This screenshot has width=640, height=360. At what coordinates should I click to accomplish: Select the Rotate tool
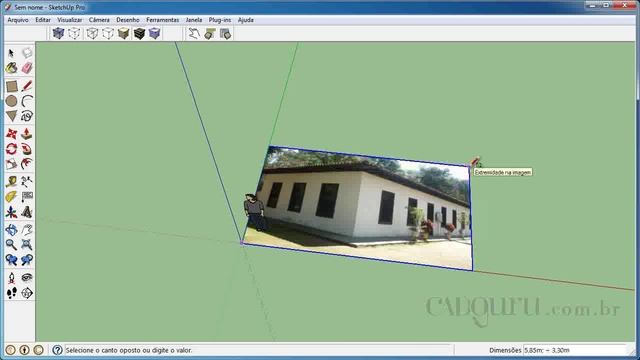coord(11,149)
